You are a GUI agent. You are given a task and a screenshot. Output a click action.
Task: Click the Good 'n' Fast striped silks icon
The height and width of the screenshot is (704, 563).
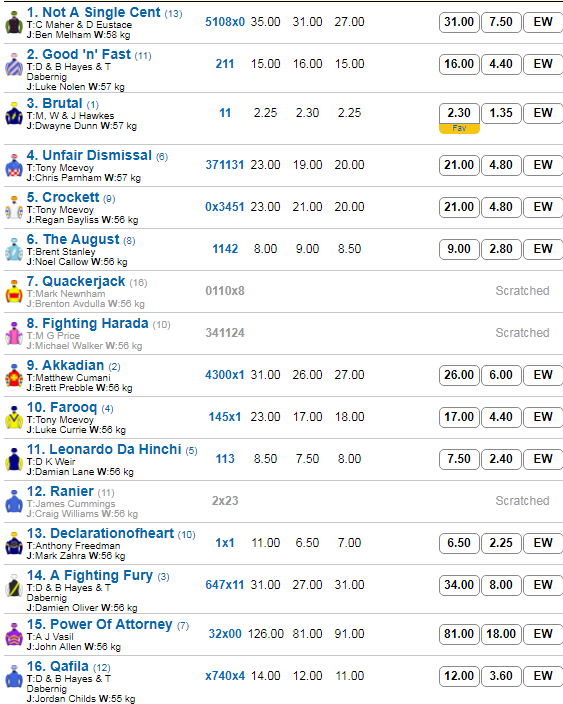(x=14, y=65)
